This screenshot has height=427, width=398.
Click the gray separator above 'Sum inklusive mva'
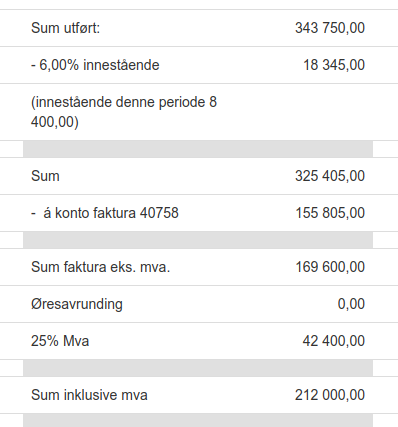point(198,368)
